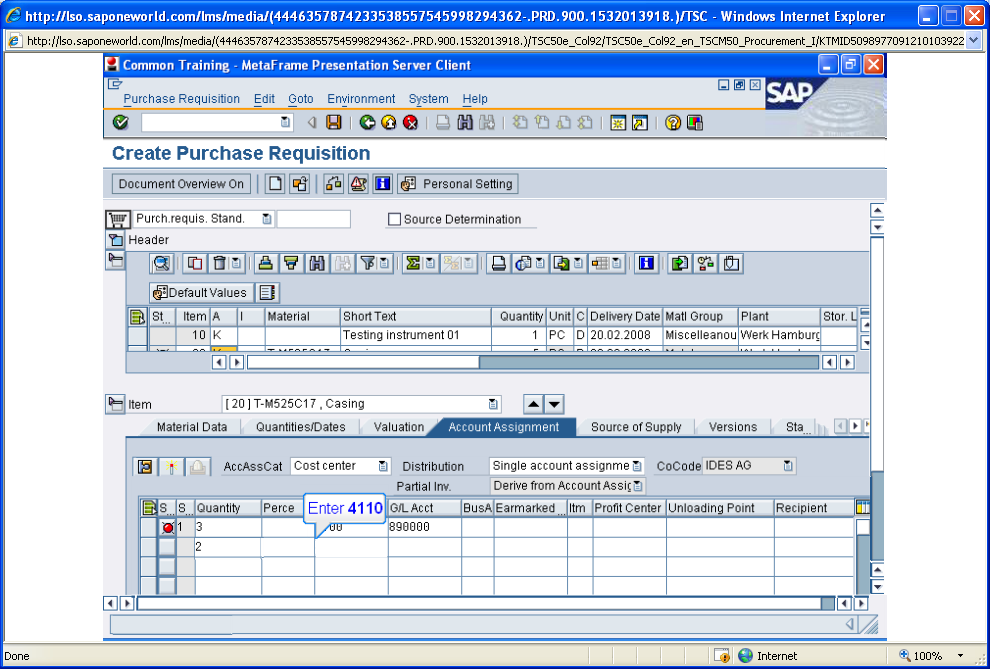Screen dimensions: 990x669
Task: Open the AccAssCat Cost center dropdown
Action: click(x=383, y=466)
